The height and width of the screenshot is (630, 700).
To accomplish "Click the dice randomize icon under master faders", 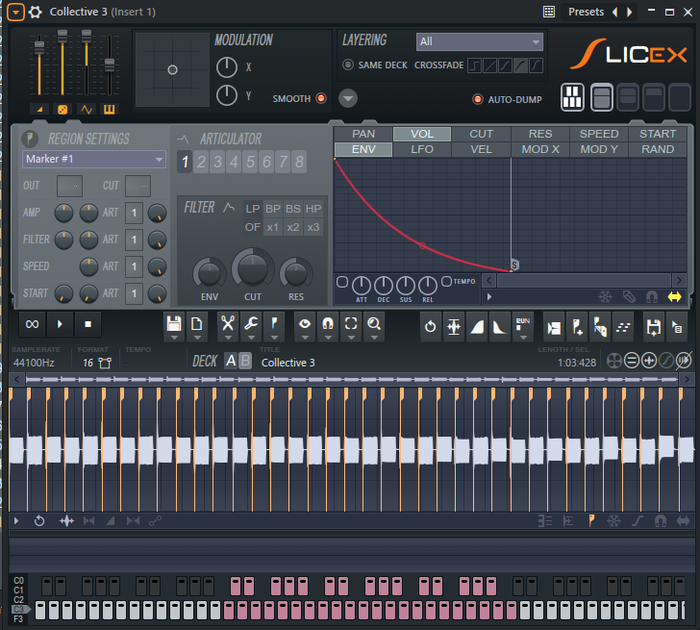I will [63, 109].
